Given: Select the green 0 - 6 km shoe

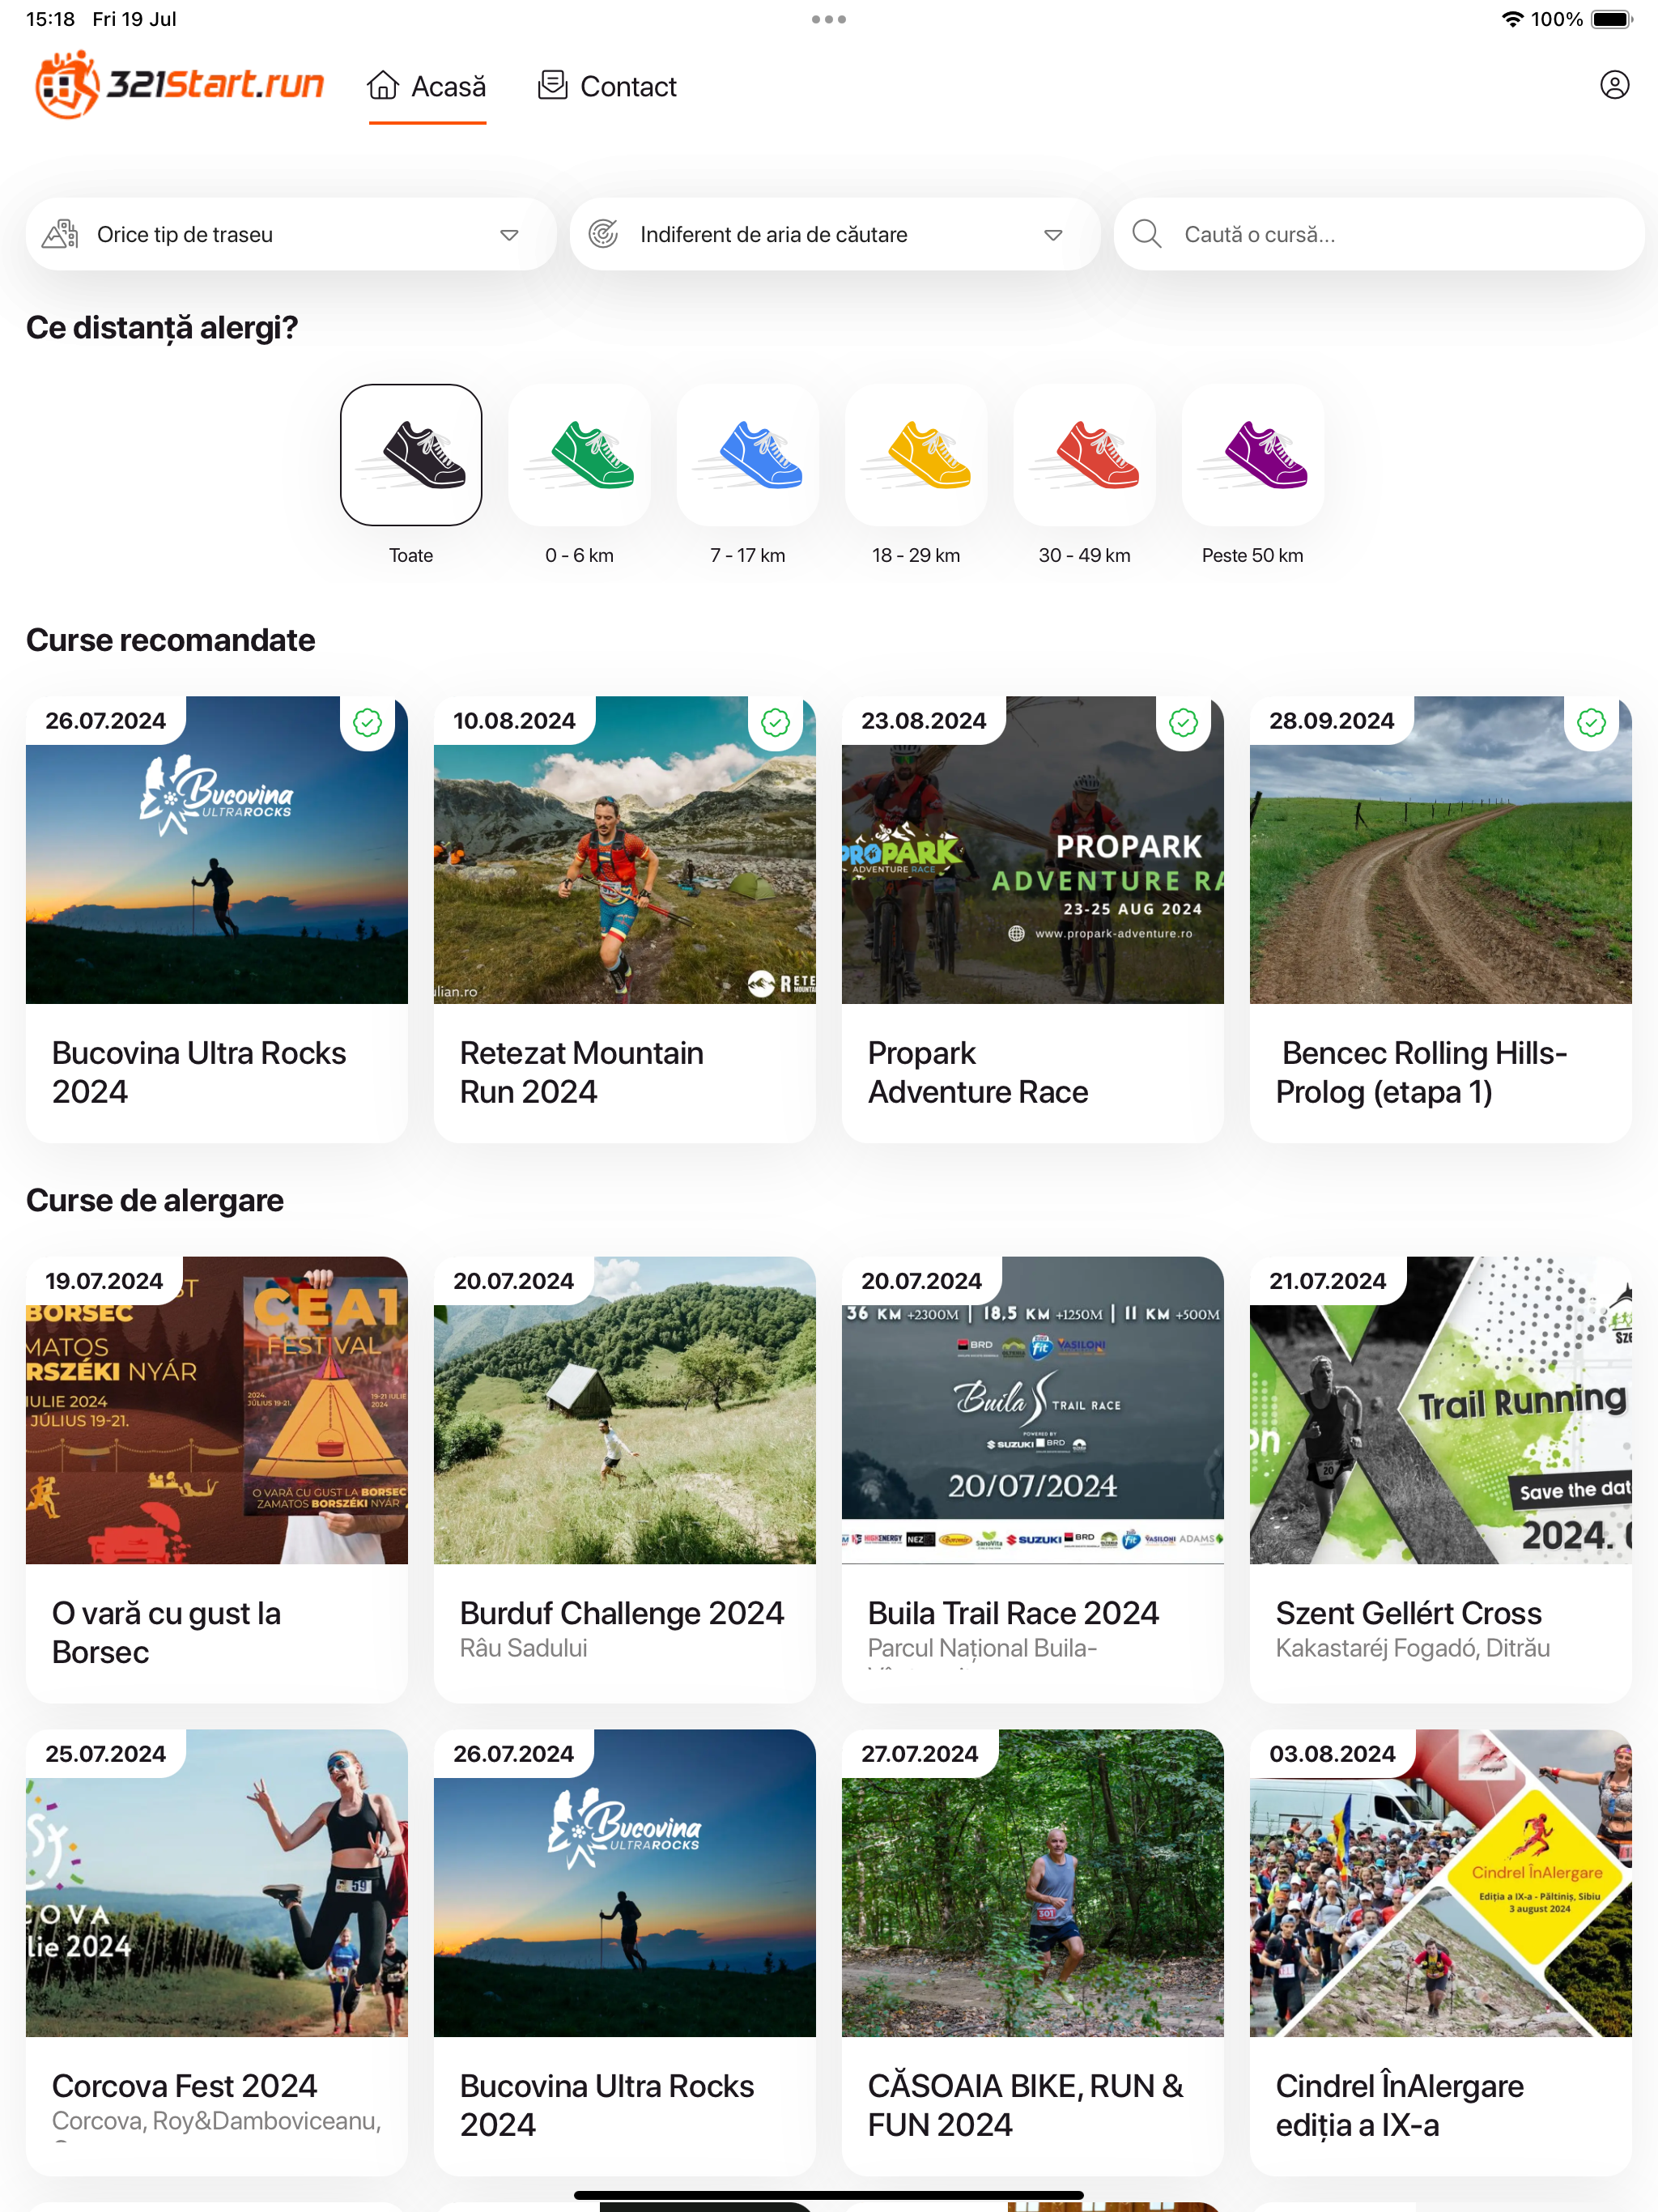Looking at the screenshot, I should [579, 455].
